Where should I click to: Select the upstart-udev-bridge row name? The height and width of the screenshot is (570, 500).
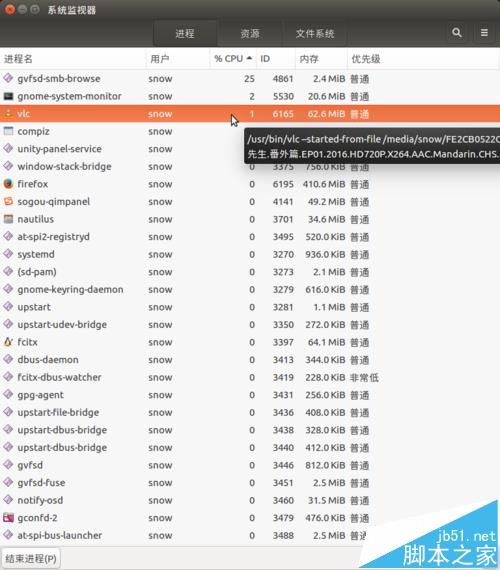pos(62,325)
